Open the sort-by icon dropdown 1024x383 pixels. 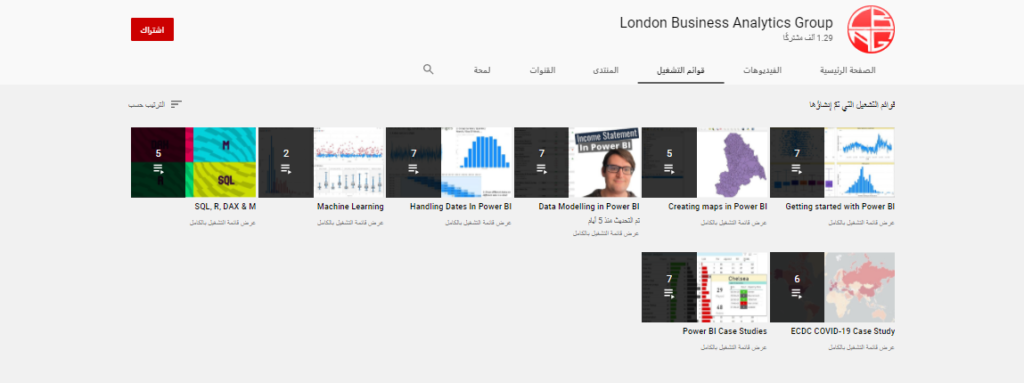pyautogui.click(x=176, y=105)
